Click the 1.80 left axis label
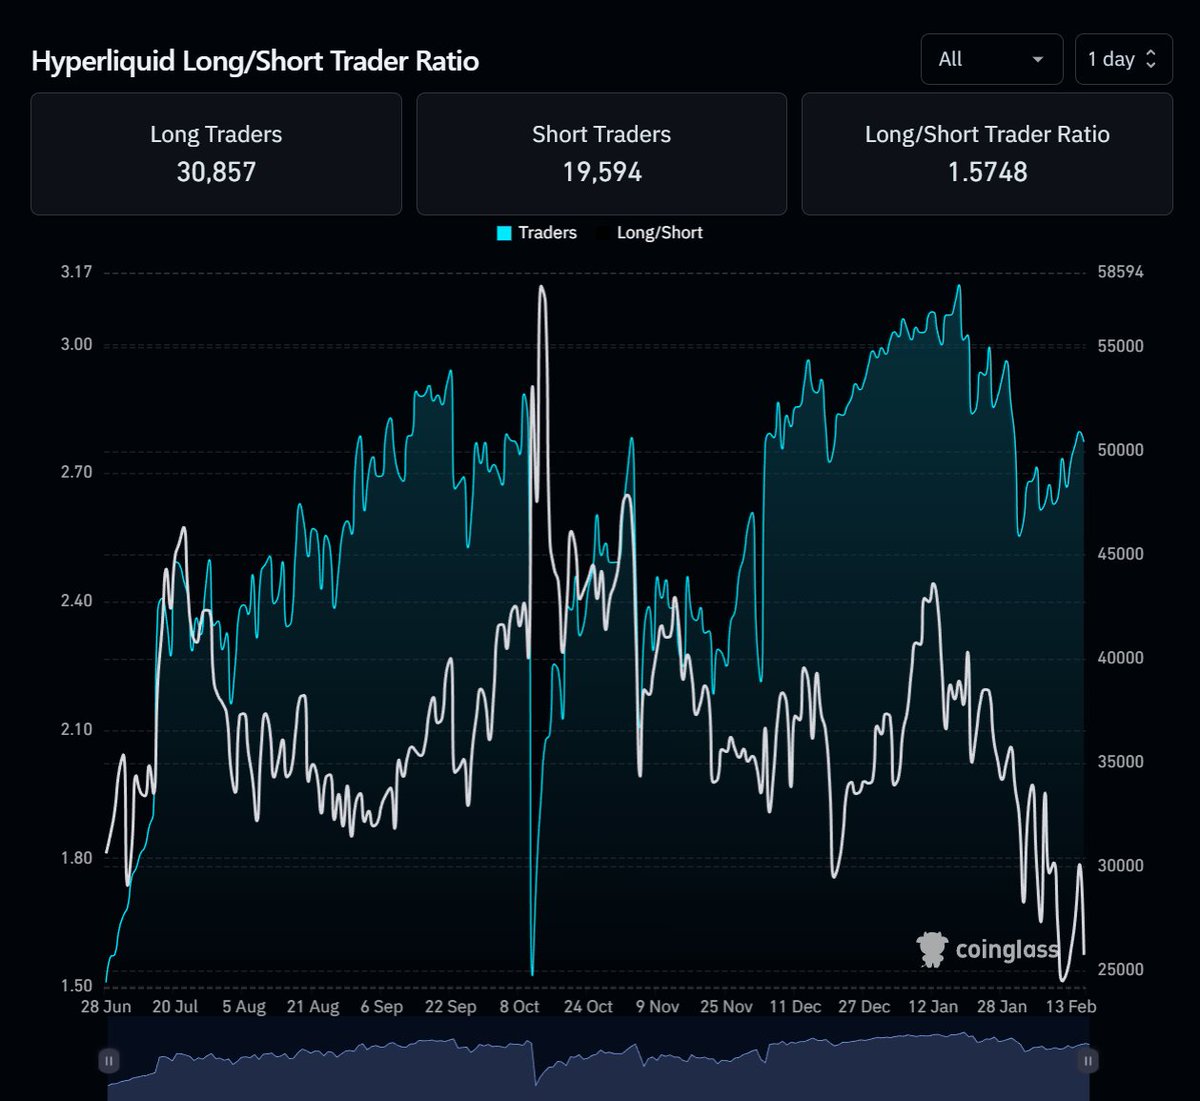The height and width of the screenshot is (1101, 1200). [76, 857]
